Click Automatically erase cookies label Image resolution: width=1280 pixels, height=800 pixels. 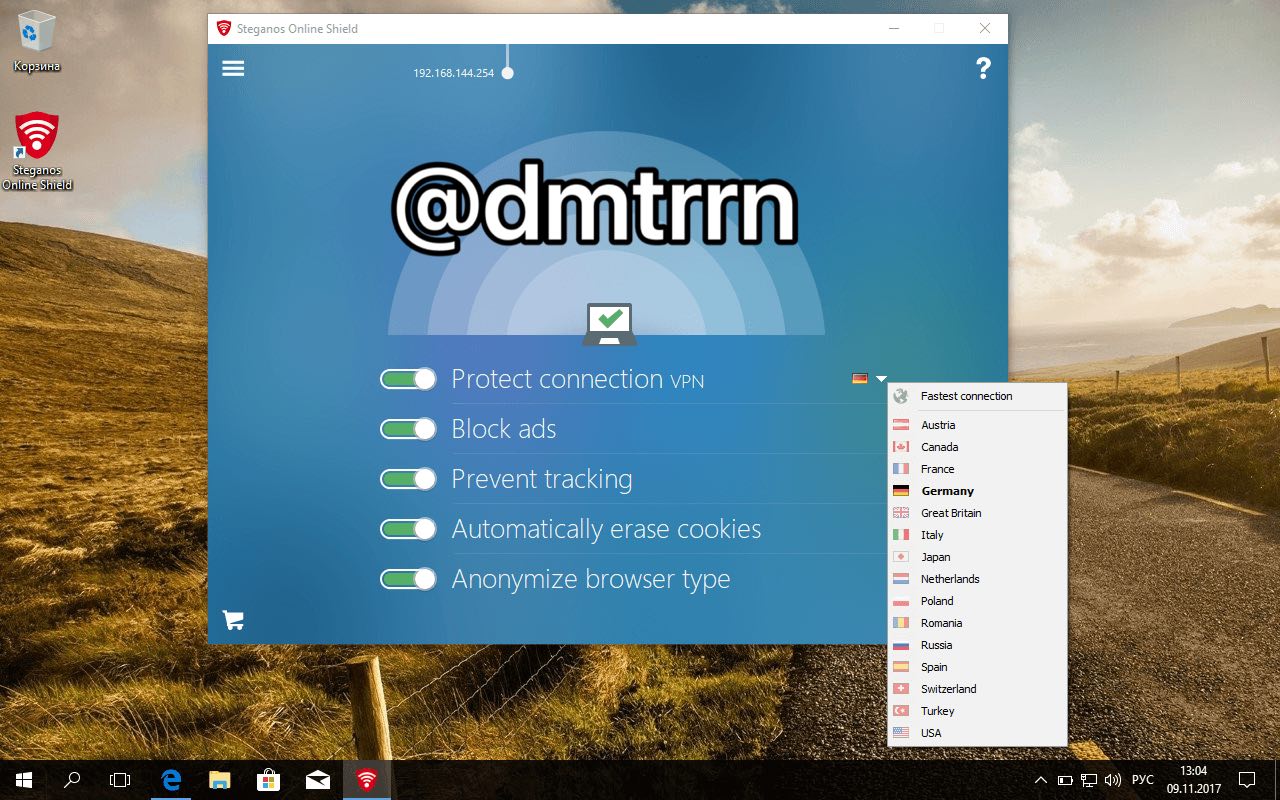pyautogui.click(x=606, y=529)
